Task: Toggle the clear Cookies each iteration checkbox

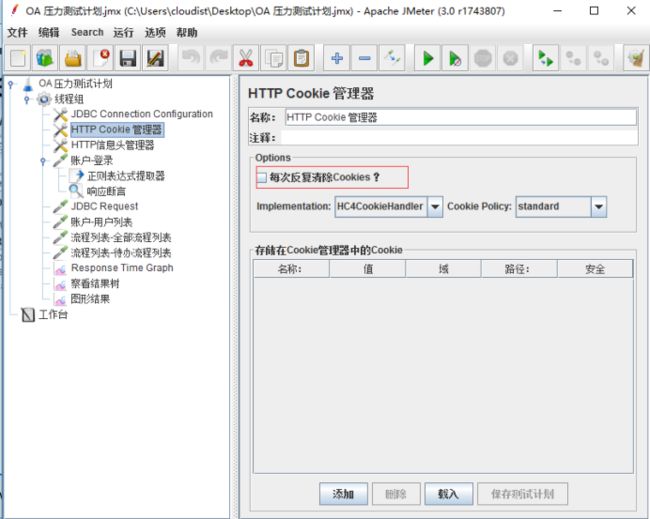Action: pyautogui.click(x=262, y=178)
